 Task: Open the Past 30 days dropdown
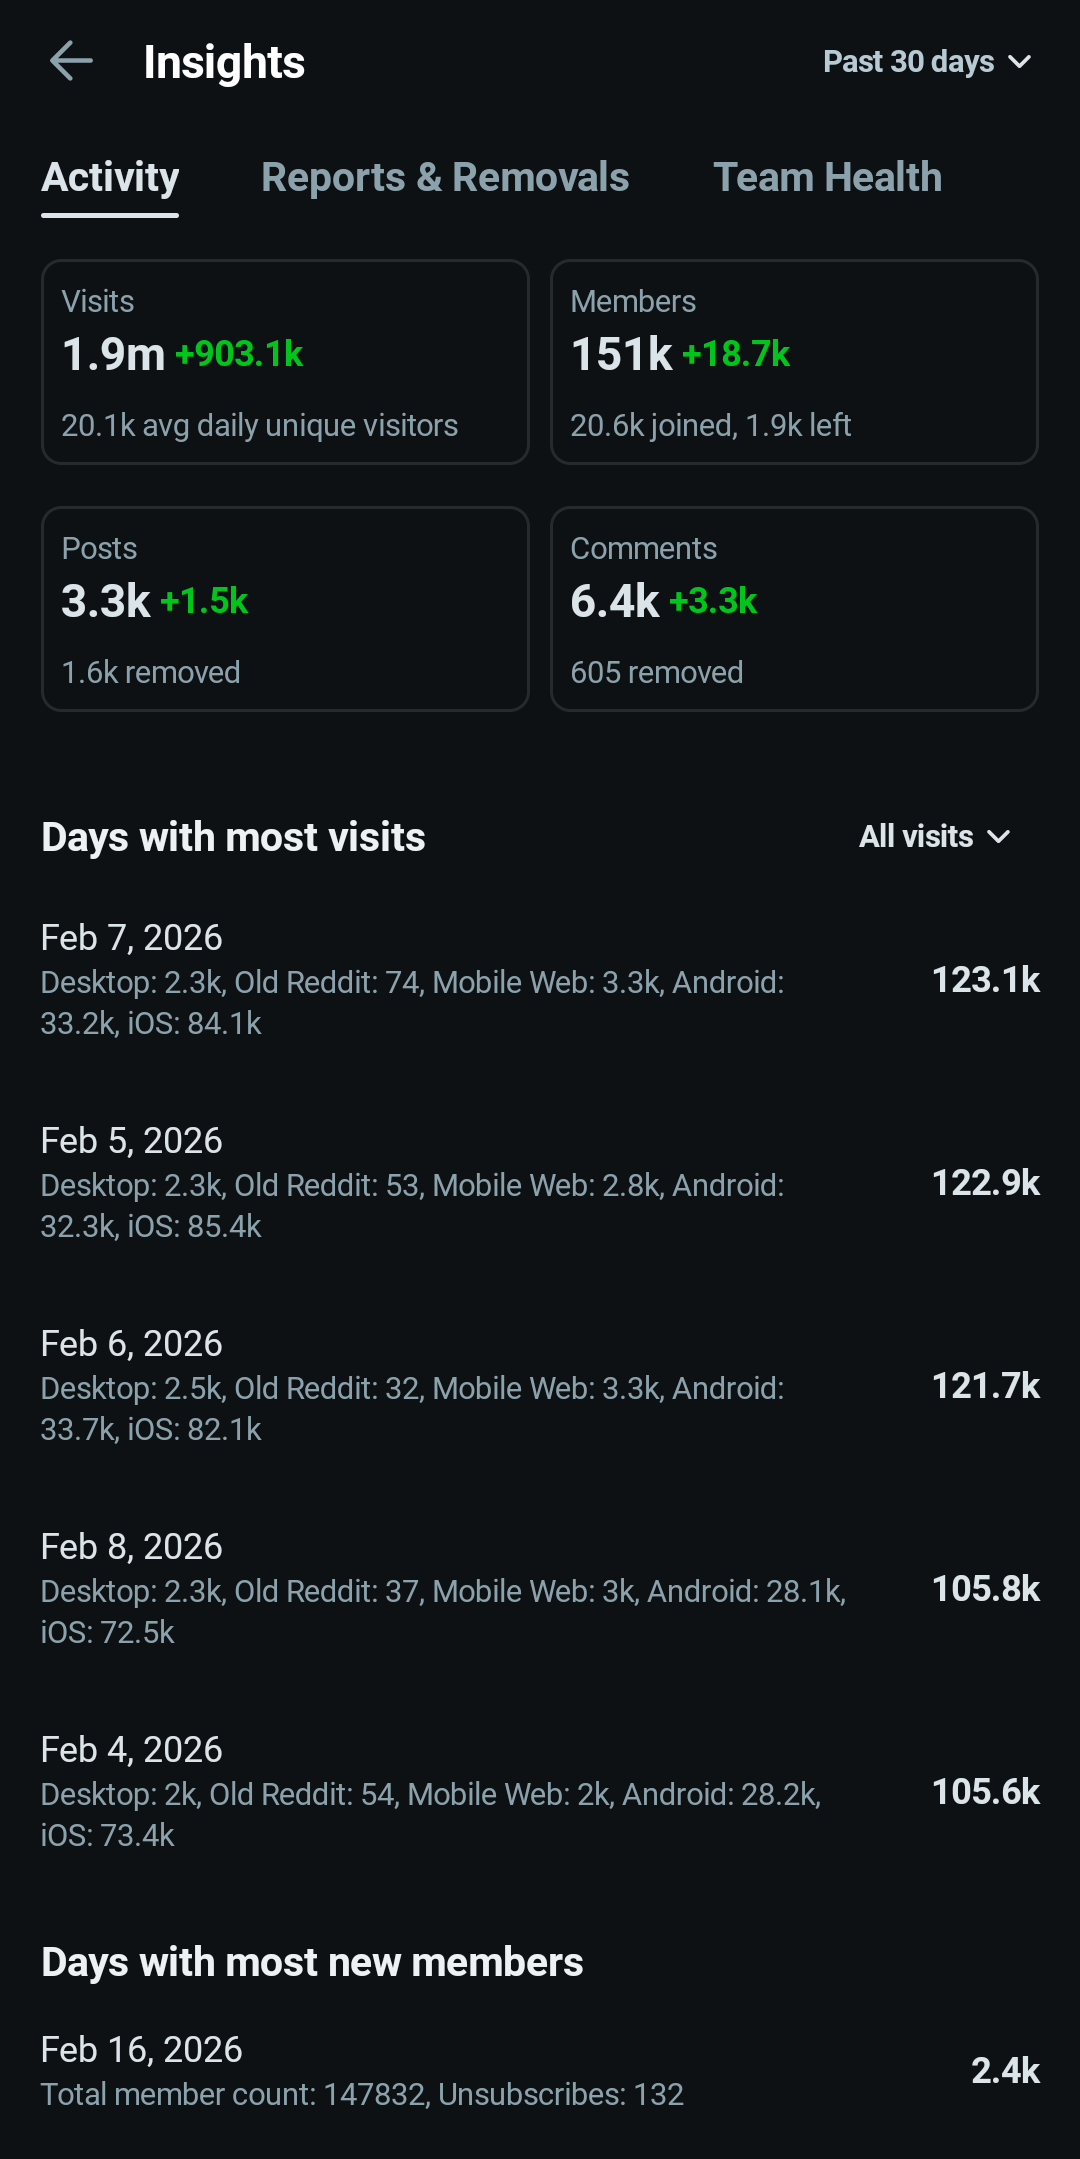point(926,62)
